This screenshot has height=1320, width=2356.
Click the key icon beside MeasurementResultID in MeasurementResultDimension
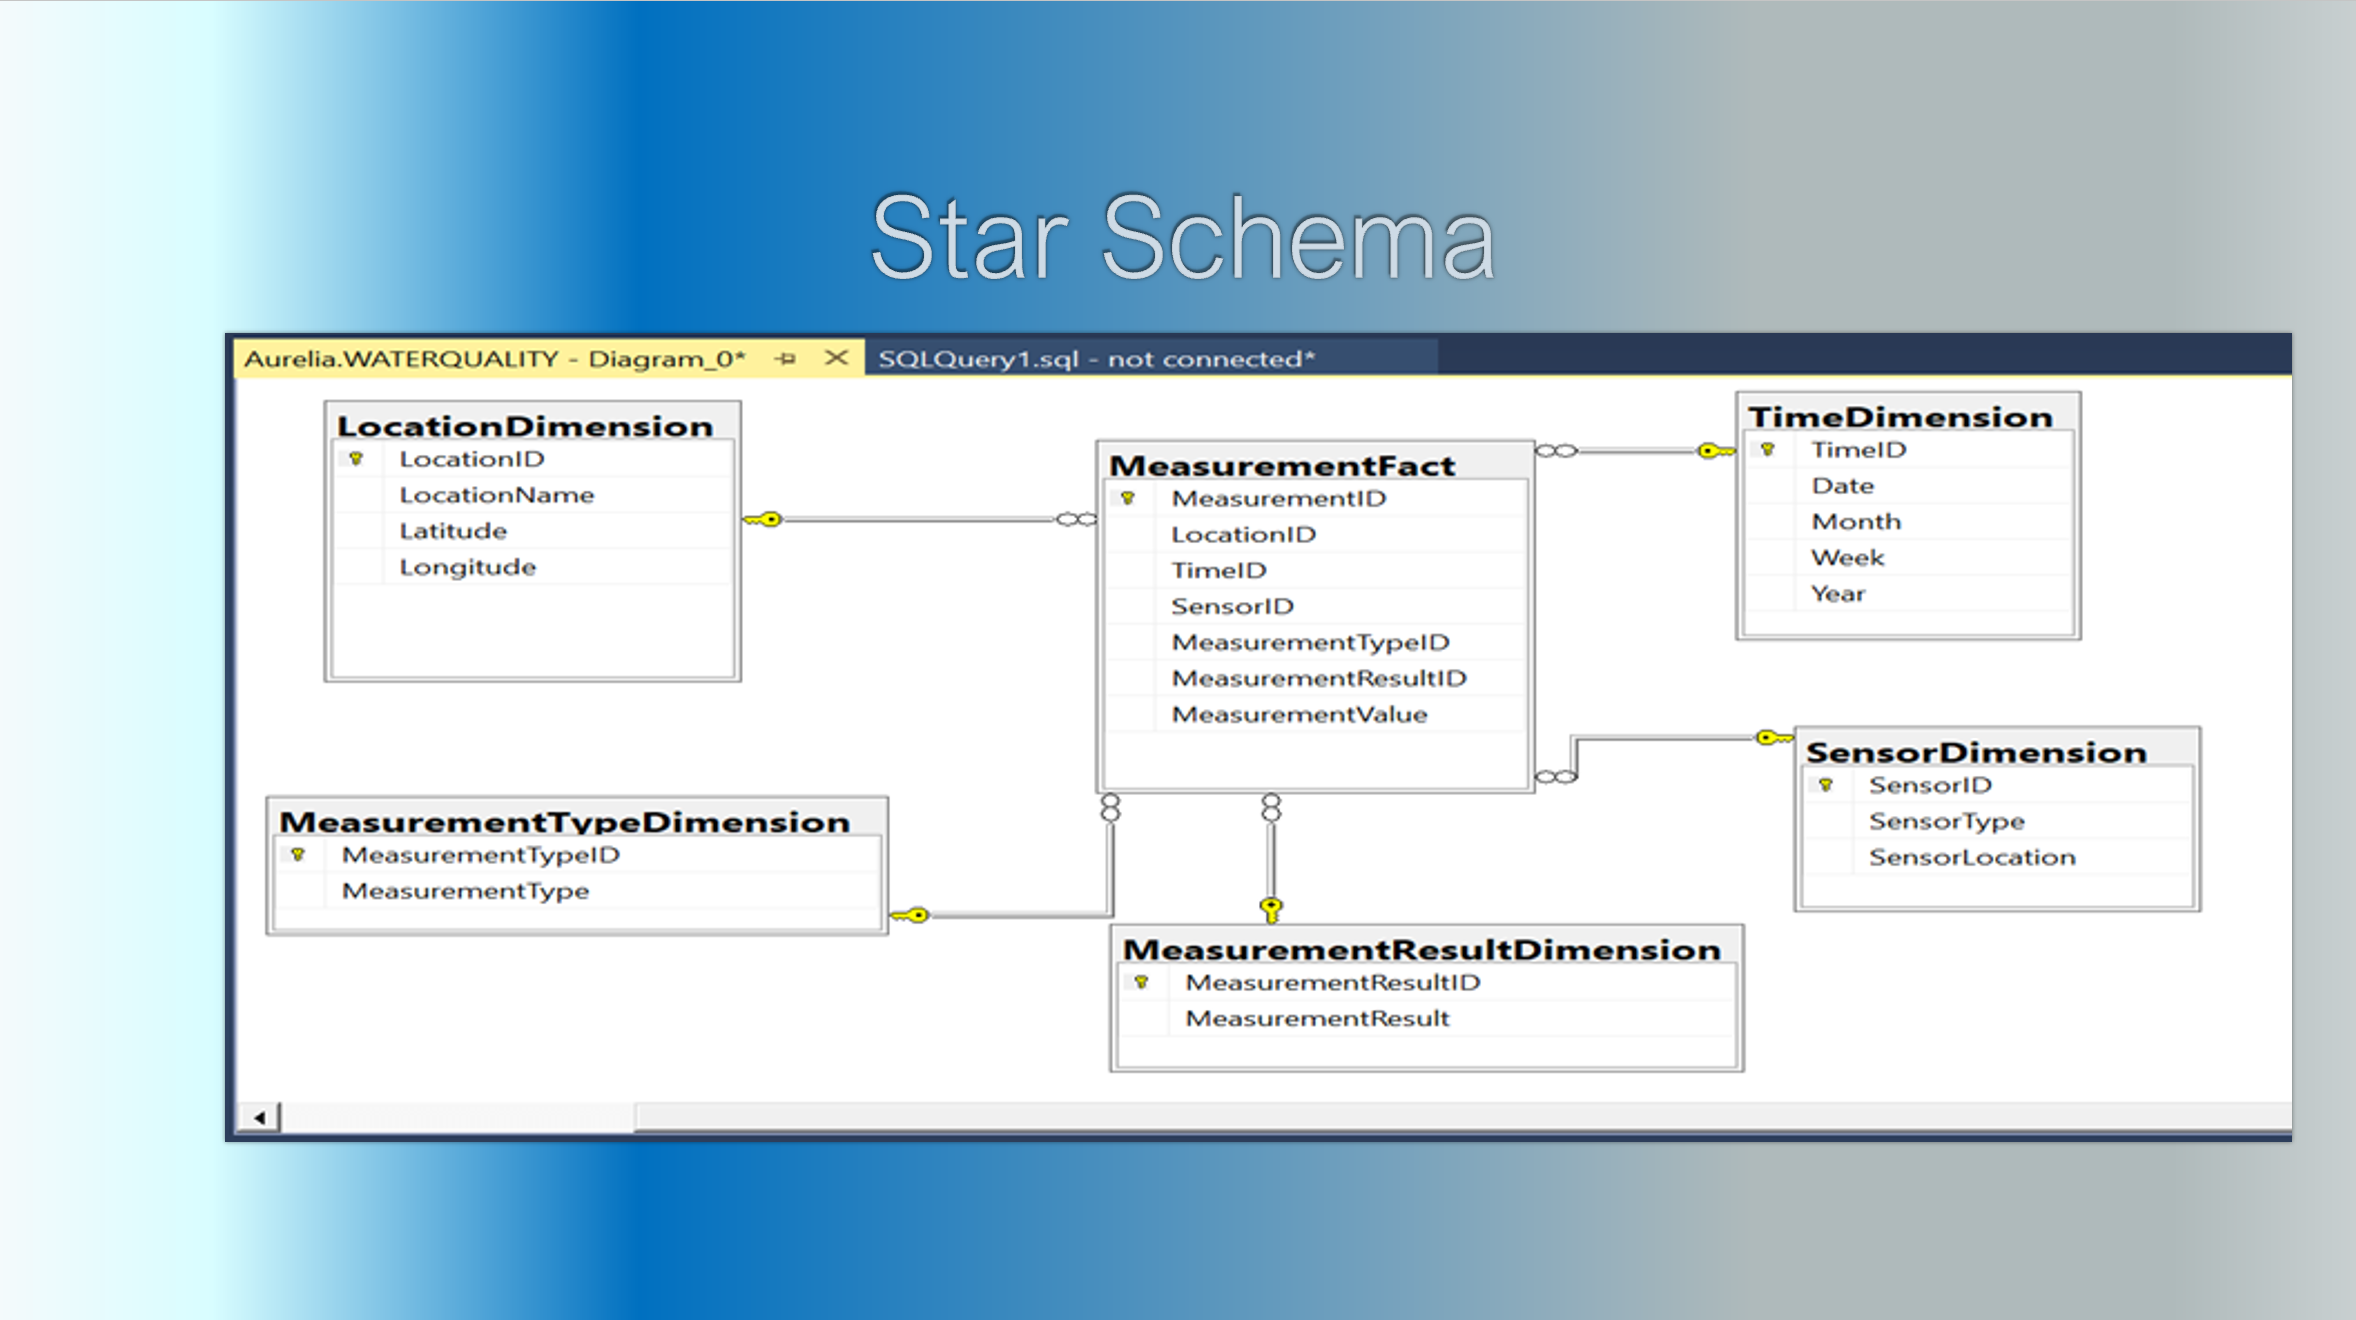click(x=1141, y=982)
